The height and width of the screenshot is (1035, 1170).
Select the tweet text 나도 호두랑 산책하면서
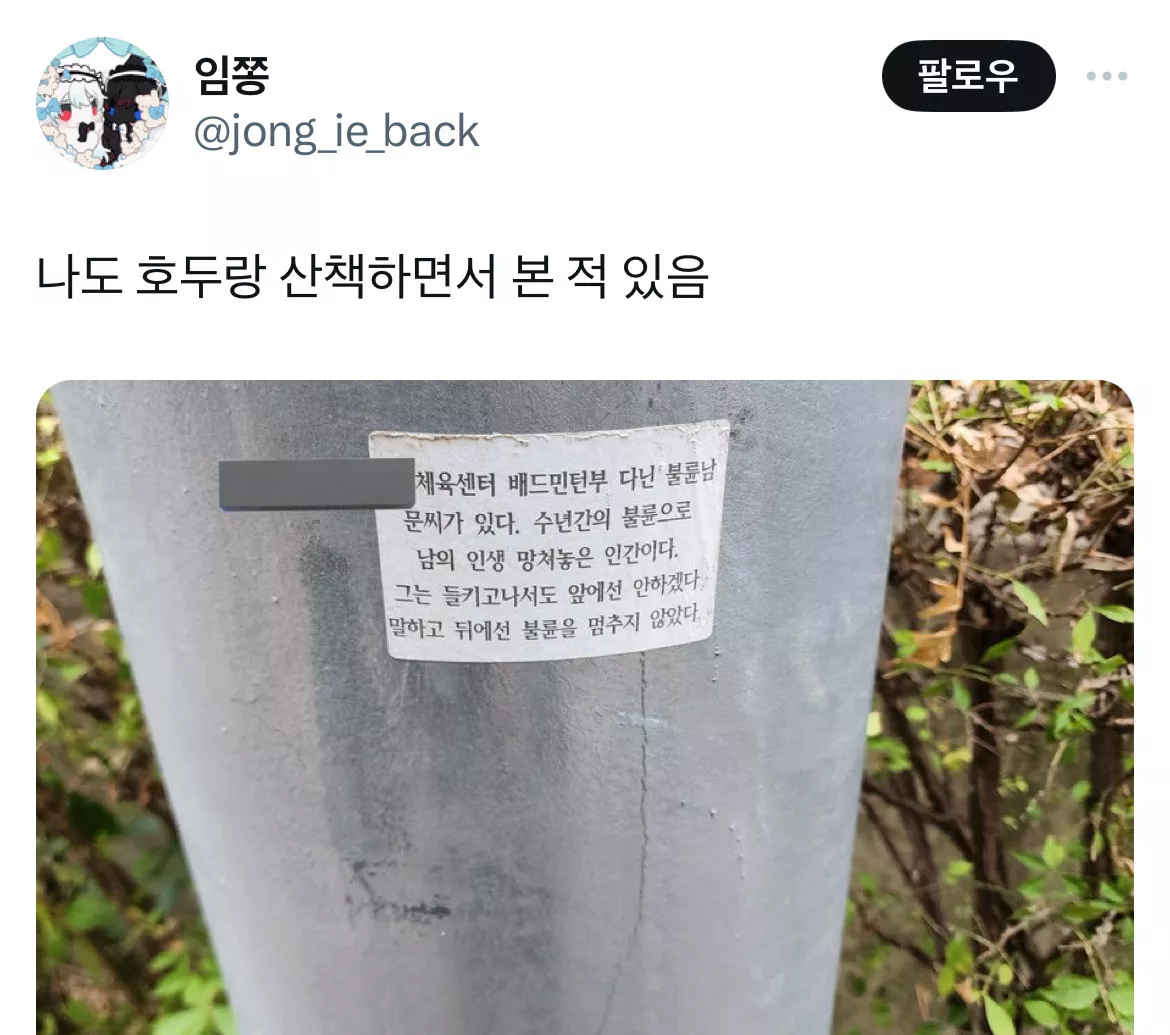click(x=266, y=277)
